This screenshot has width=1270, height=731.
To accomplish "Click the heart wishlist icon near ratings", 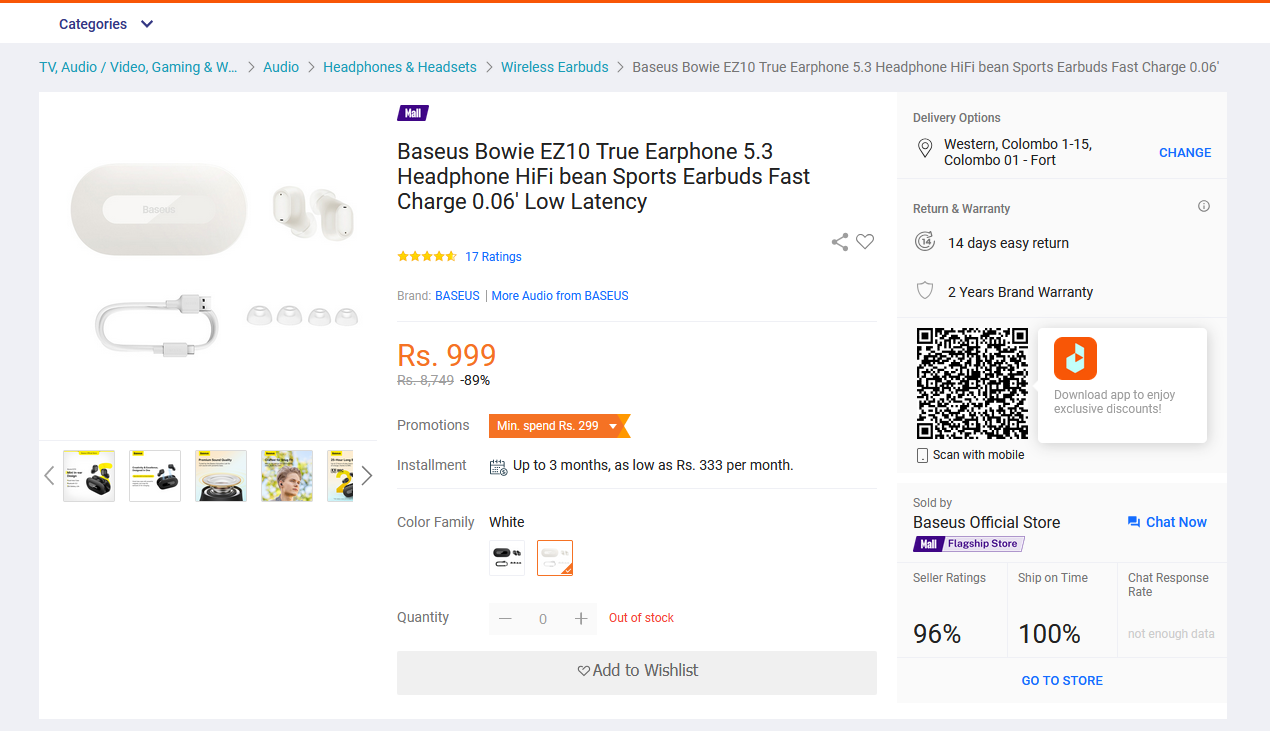I will tap(865, 241).
